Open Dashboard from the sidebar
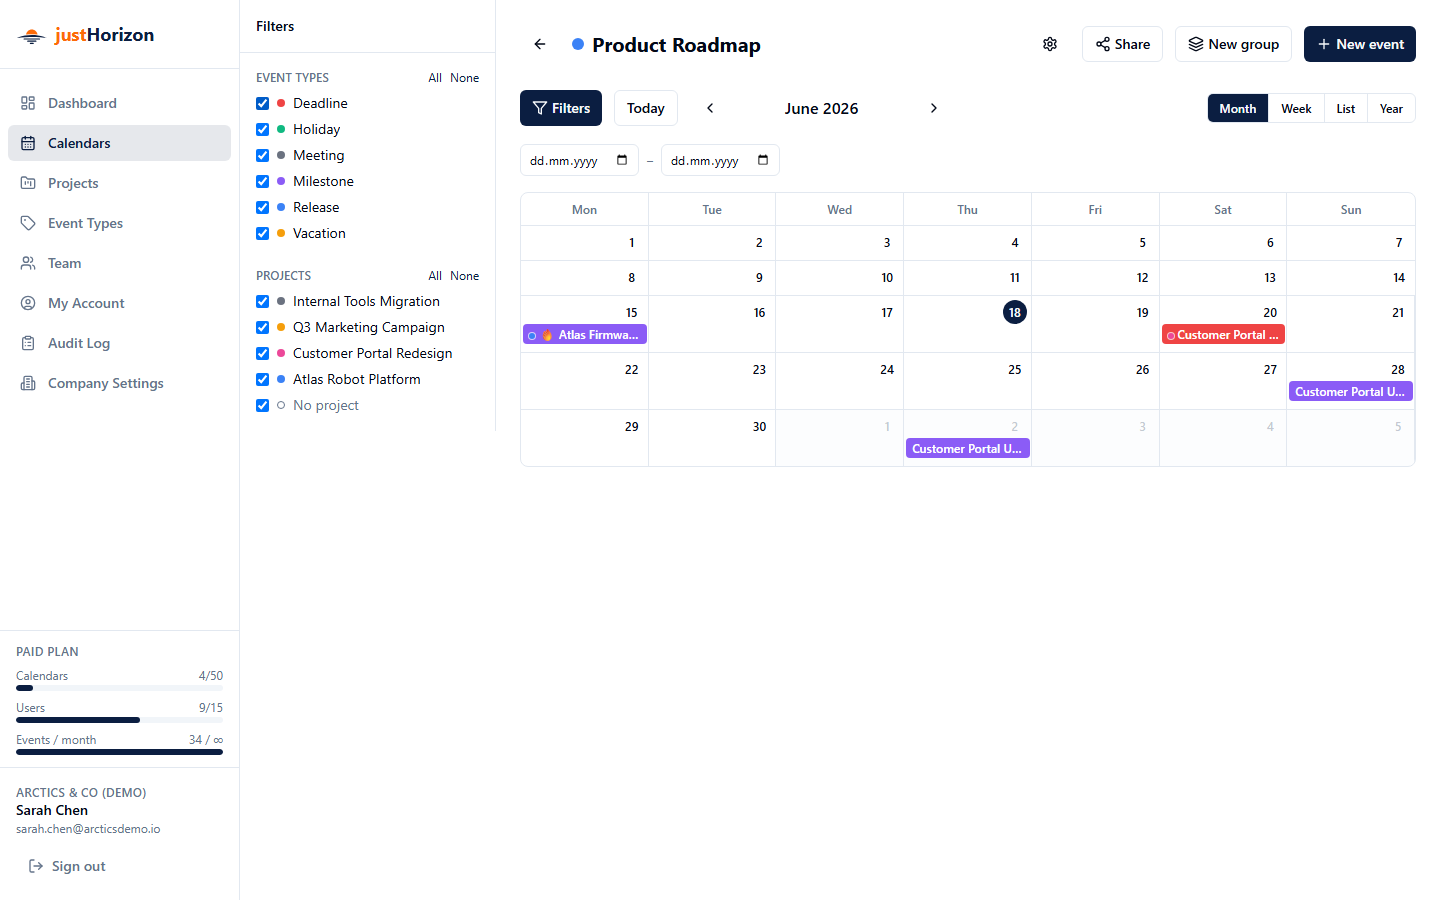Viewport: 1440px width, 900px height. [119, 103]
